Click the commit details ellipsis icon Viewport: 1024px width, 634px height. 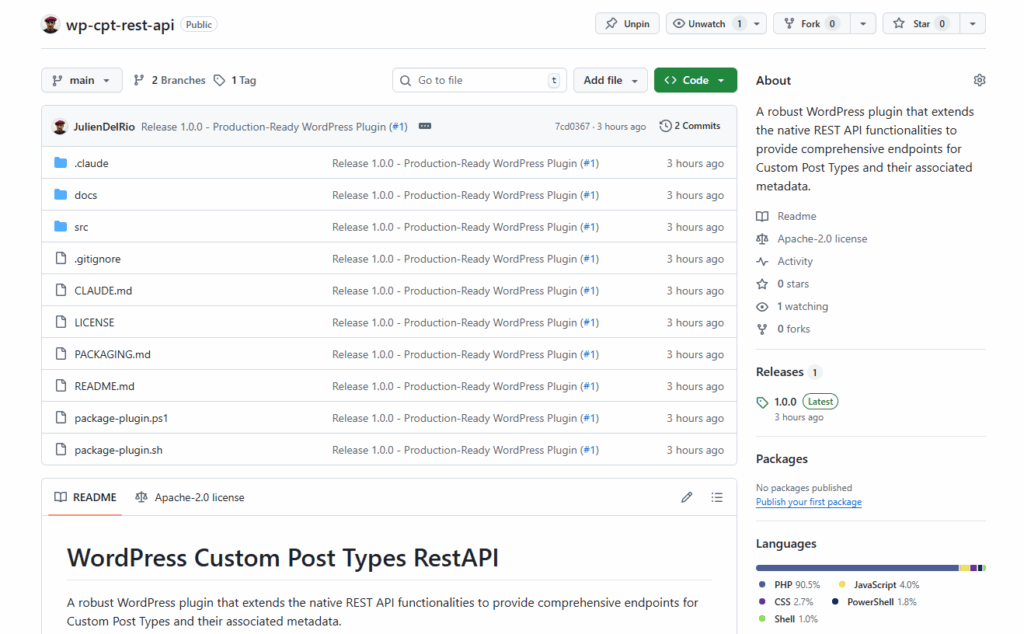click(425, 127)
